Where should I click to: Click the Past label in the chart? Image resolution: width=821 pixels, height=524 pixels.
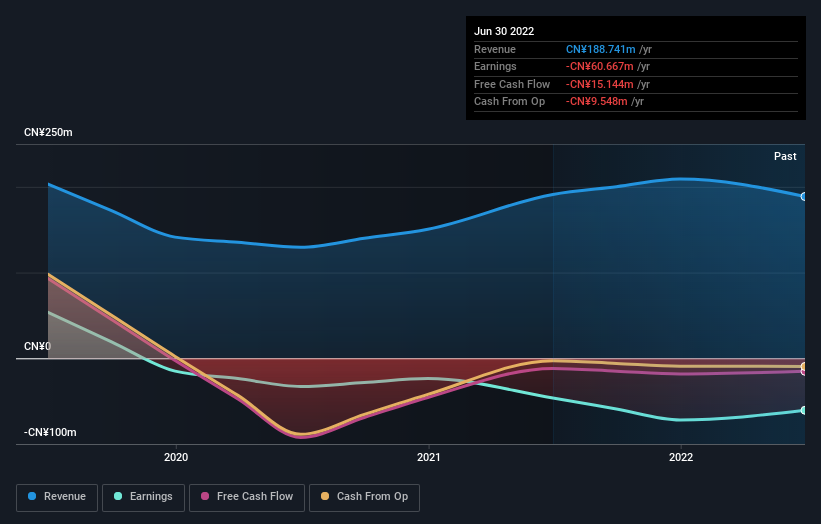[785, 157]
